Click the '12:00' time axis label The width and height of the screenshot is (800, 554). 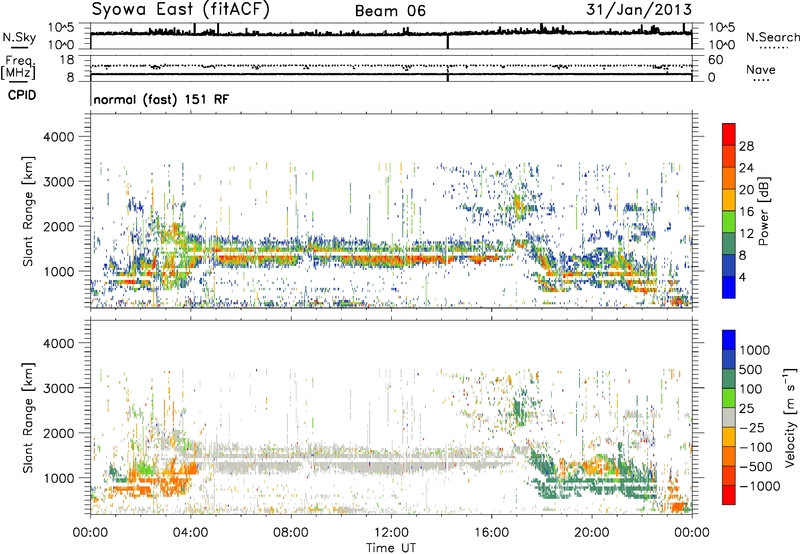(391, 533)
